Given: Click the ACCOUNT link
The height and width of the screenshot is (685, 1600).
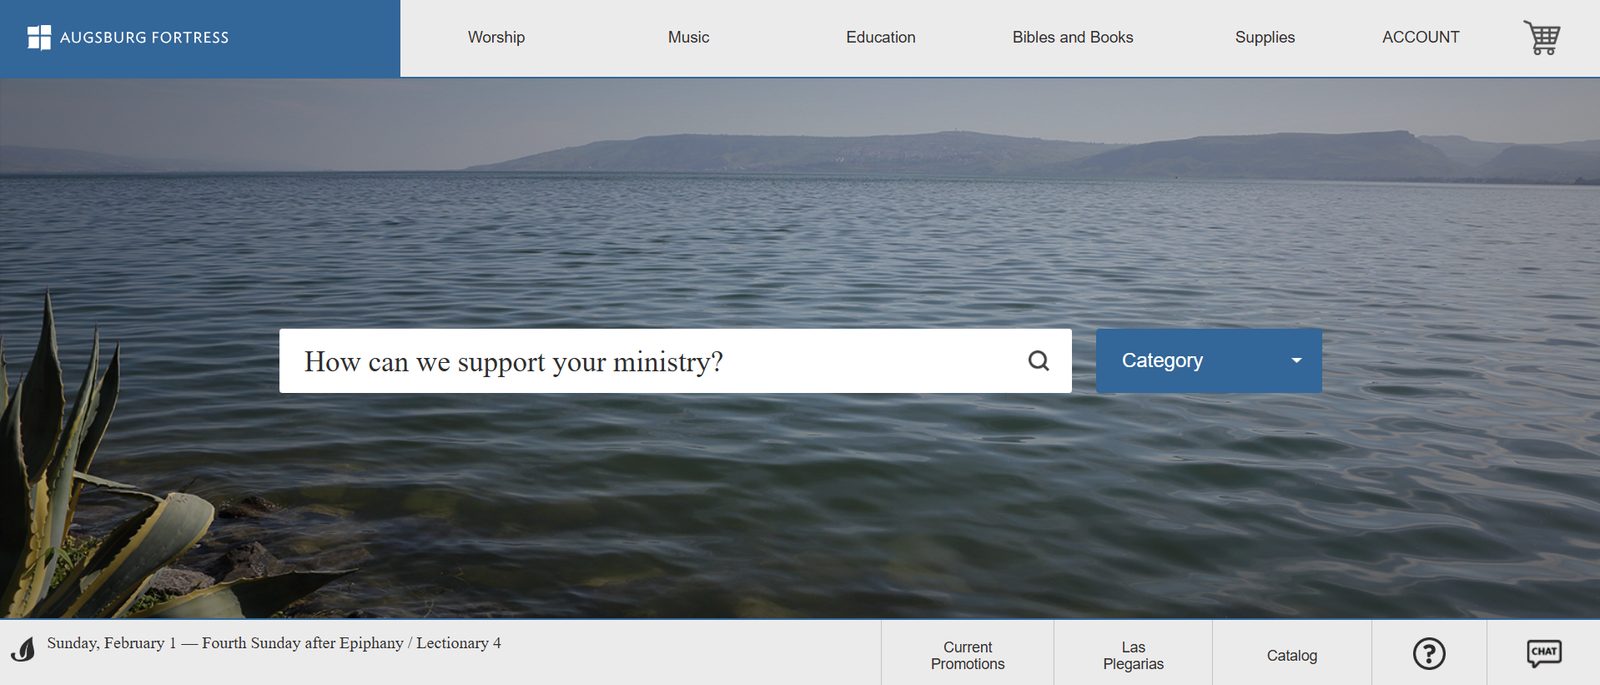Looking at the screenshot, I should [1420, 37].
